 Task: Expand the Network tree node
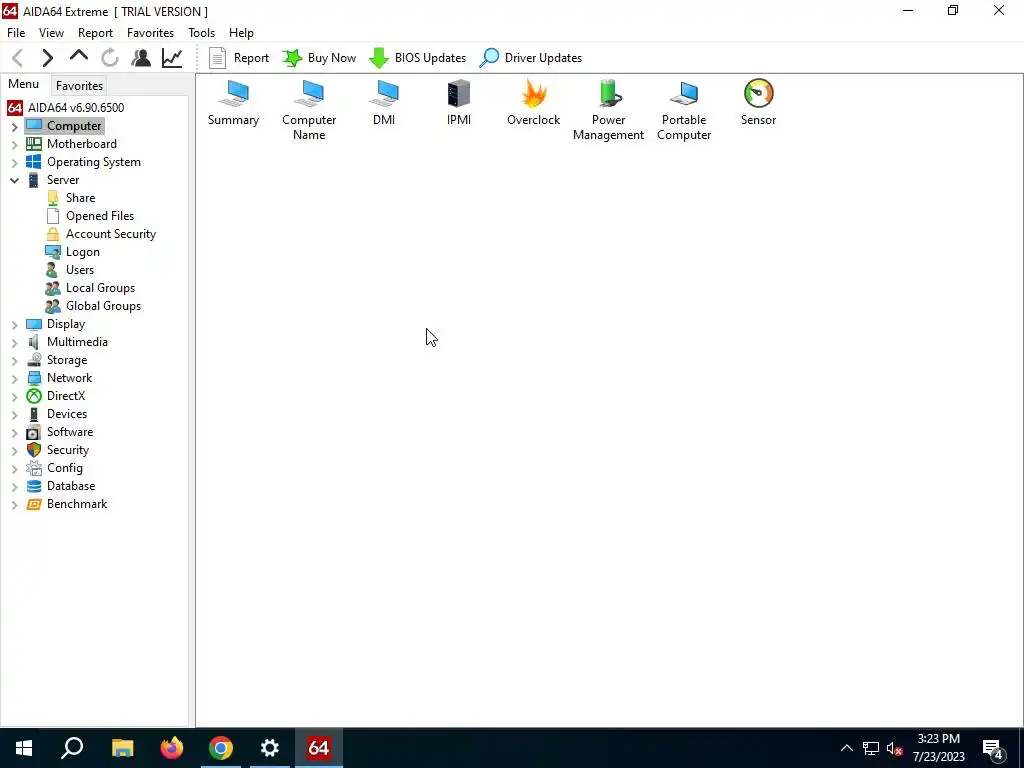pyautogui.click(x=14, y=379)
